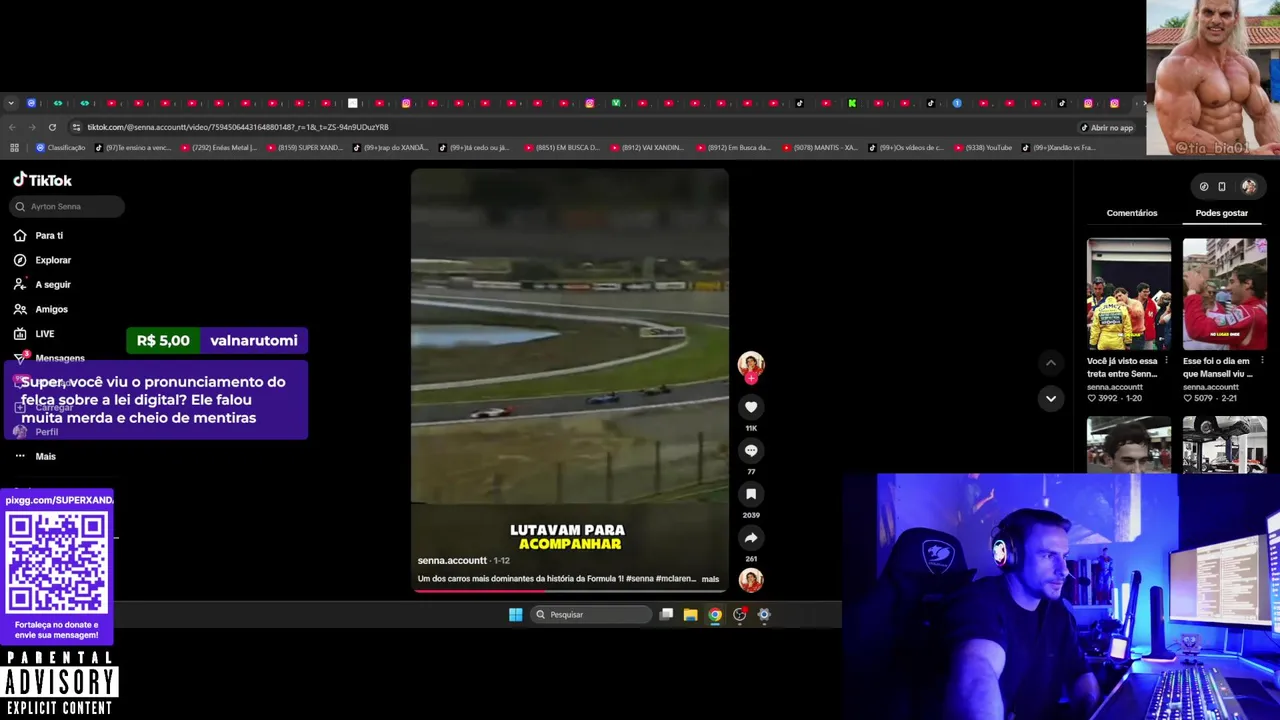The width and height of the screenshot is (1280, 720).
Task: Share video with the arrow icon
Action: (751, 538)
